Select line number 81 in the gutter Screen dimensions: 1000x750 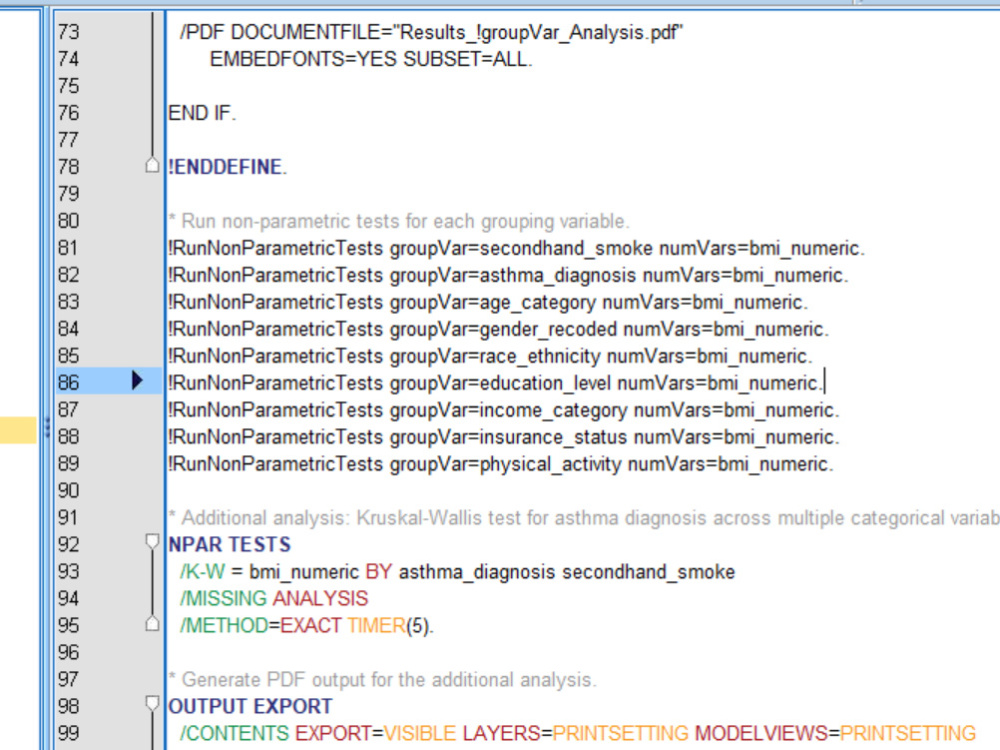[x=69, y=247]
